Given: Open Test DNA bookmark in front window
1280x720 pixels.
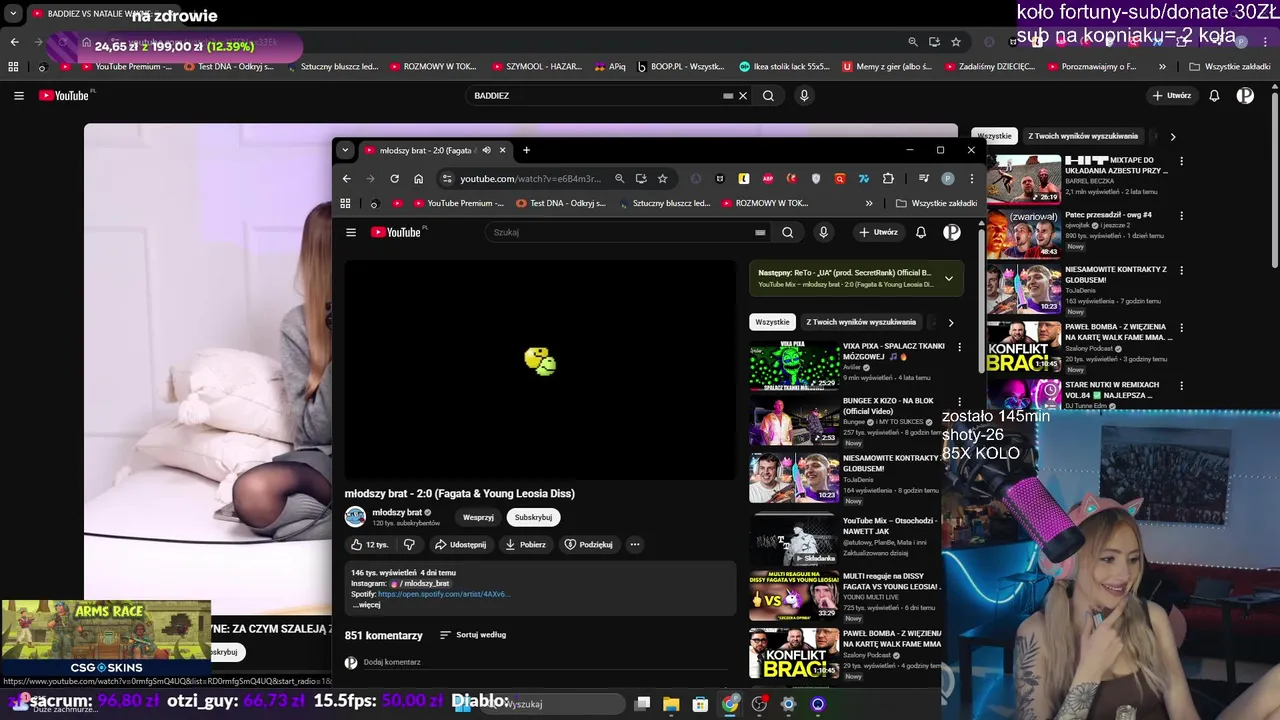Looking at the screenshot, I should (561, 203).
